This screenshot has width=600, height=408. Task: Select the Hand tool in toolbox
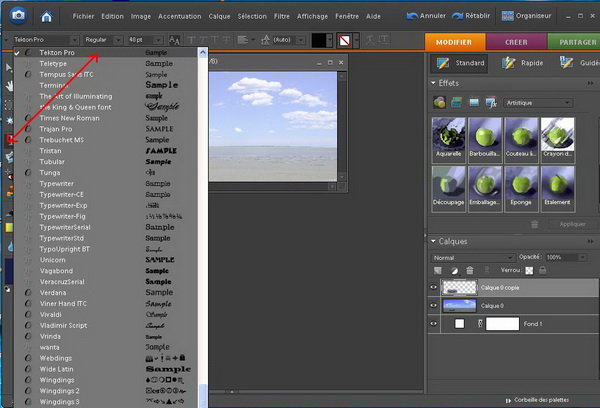(x=9, y=86)
